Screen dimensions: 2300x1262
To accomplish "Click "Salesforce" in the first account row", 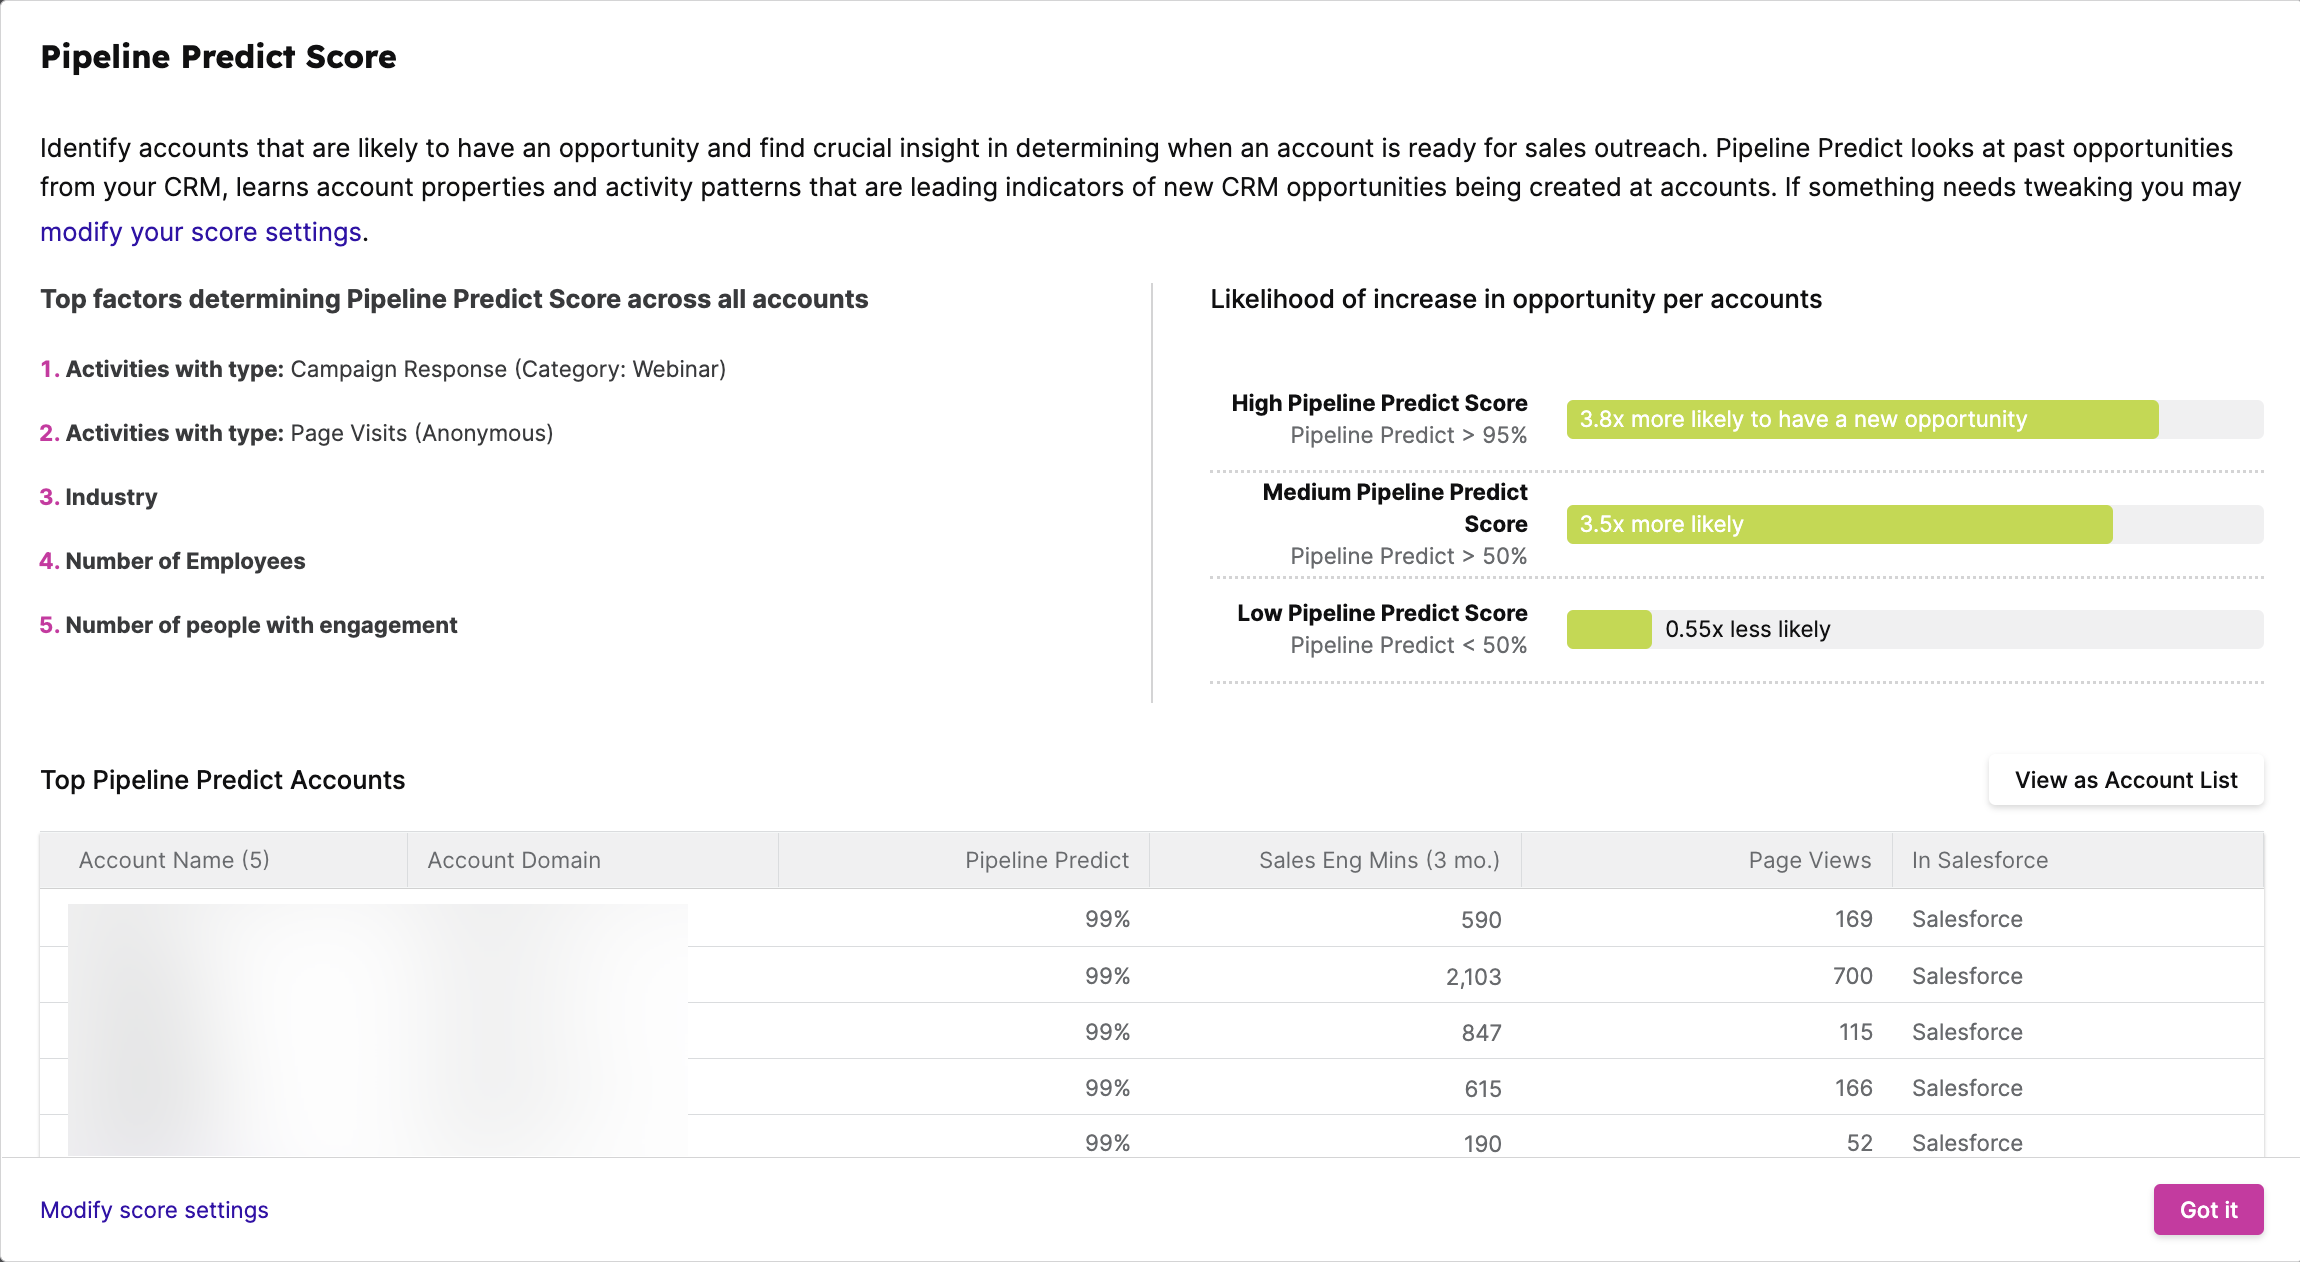I will (x=1966, y=918).
